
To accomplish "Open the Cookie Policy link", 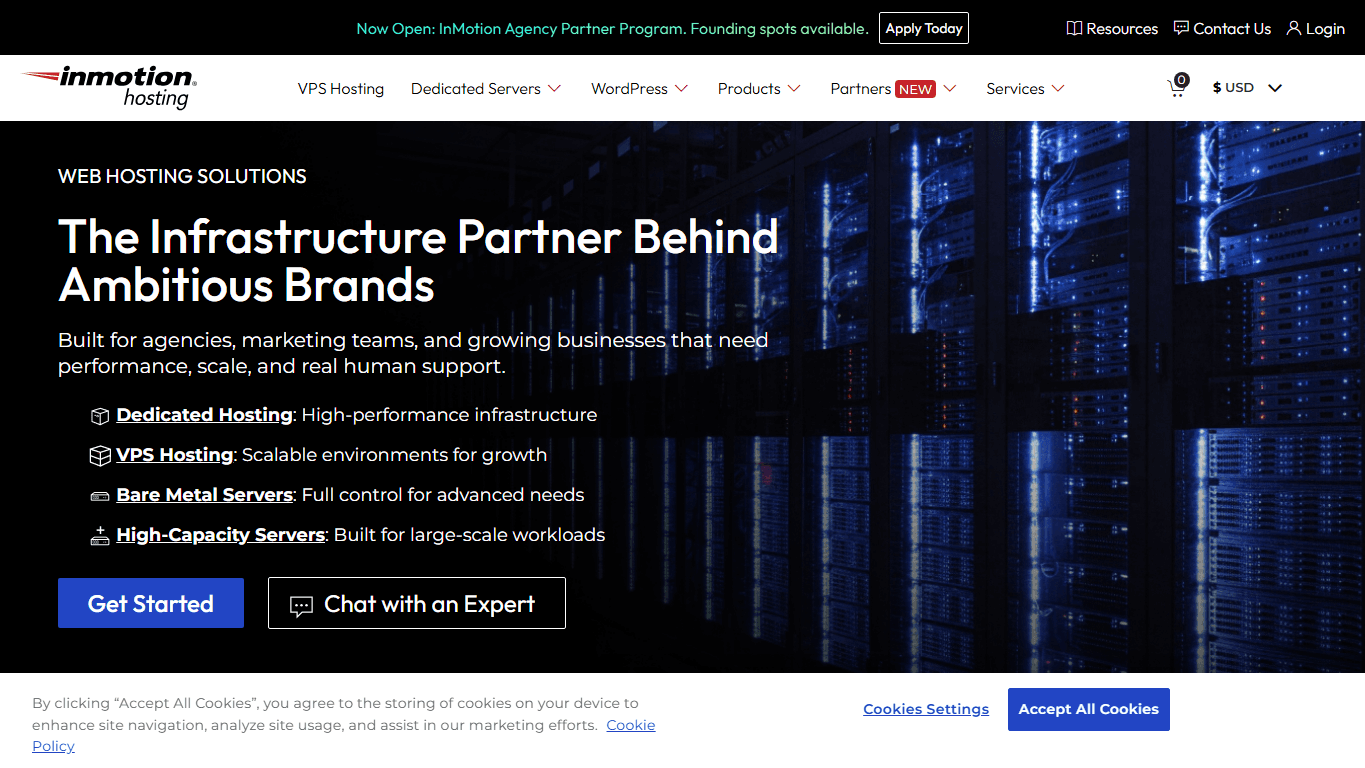I will tap(630, 725).
